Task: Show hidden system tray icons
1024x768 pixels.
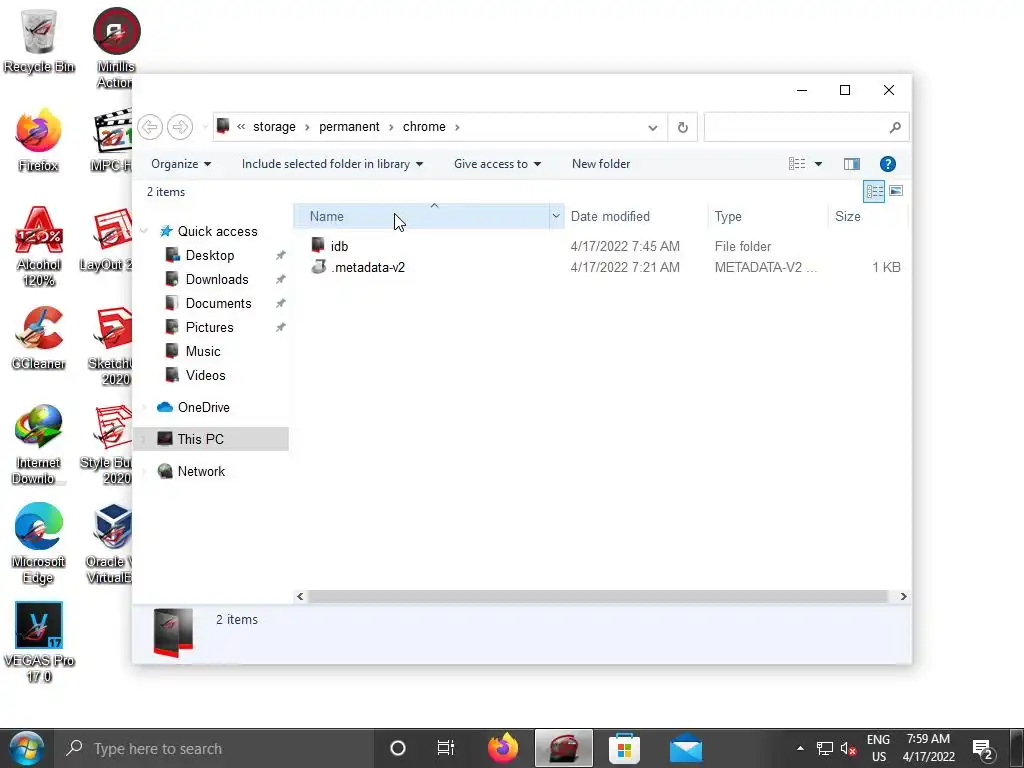Action: click(800, 748)
